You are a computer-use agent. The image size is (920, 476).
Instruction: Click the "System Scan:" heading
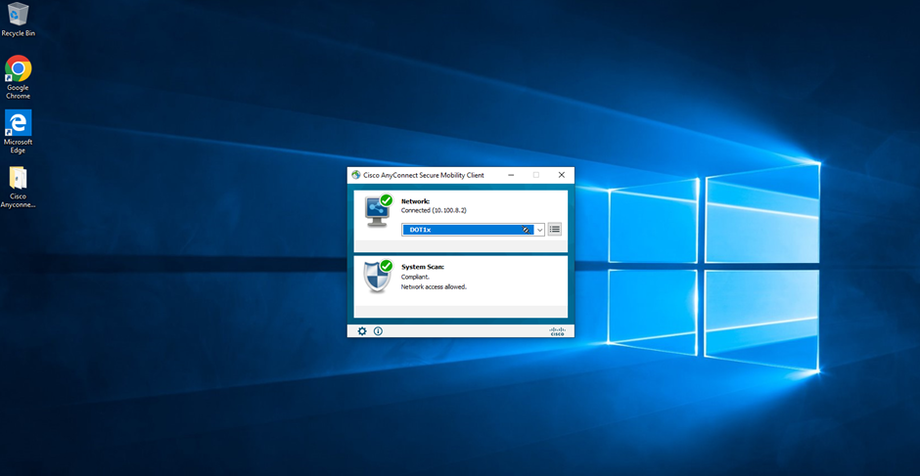coord(422,267)
